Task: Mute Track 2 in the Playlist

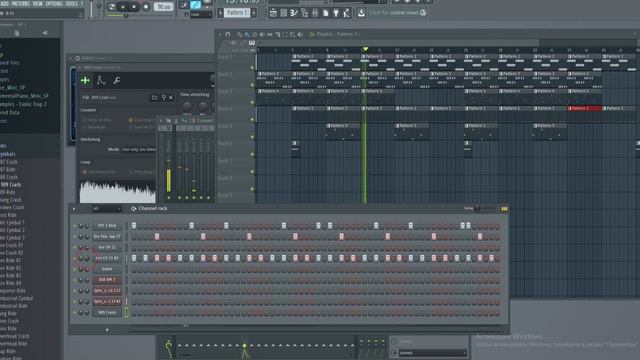Action: [252, 85]
